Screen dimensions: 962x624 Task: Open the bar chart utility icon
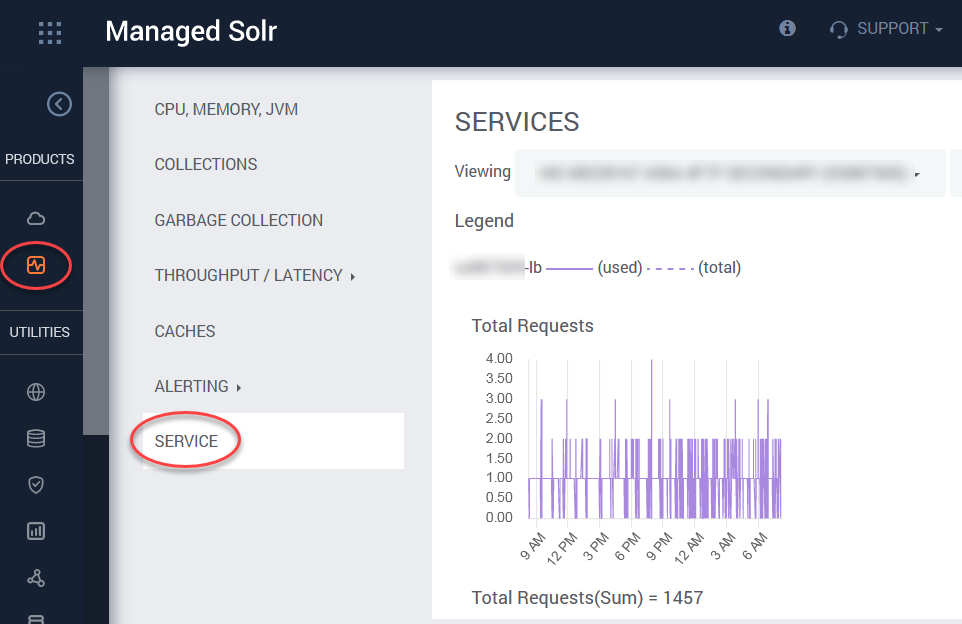coord(36,531)
